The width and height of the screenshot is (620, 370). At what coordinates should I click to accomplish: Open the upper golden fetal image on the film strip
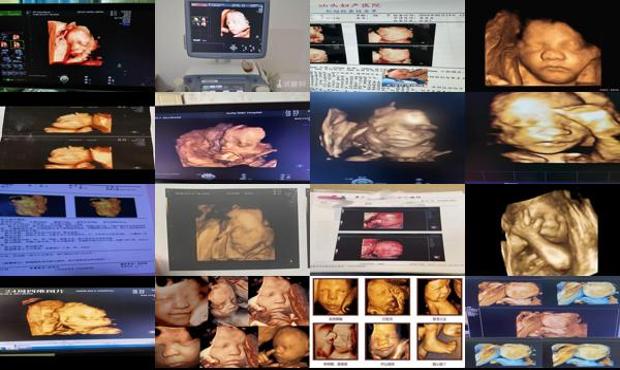click(x=78, y=123)
